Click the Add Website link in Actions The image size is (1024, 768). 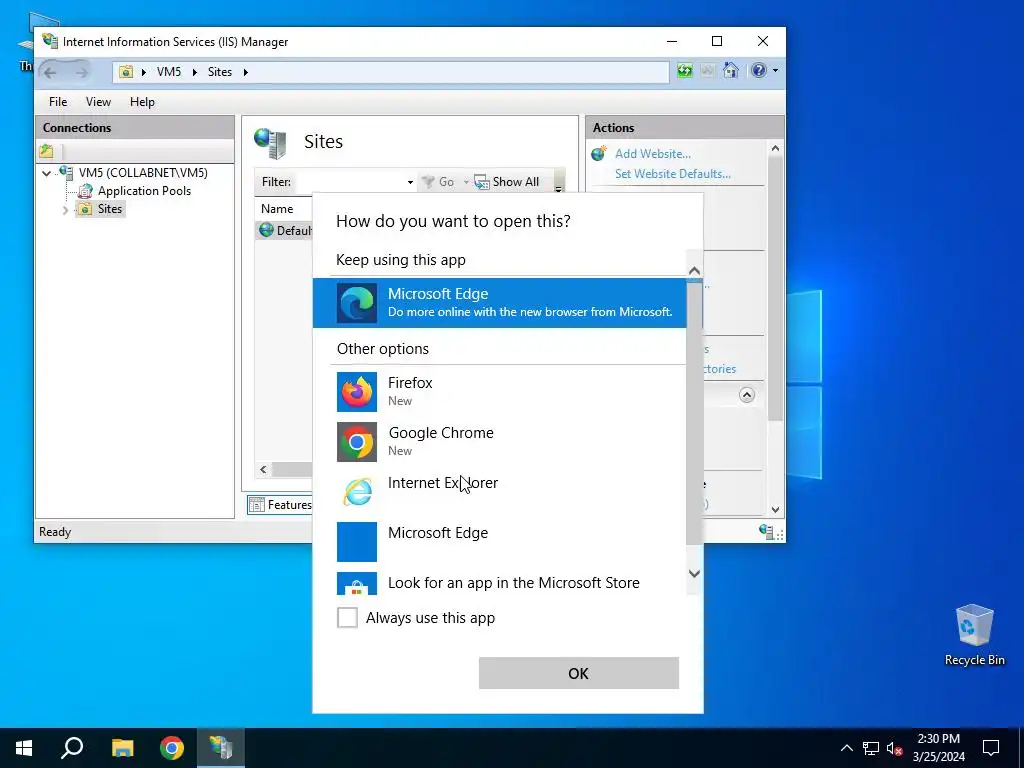652,154
